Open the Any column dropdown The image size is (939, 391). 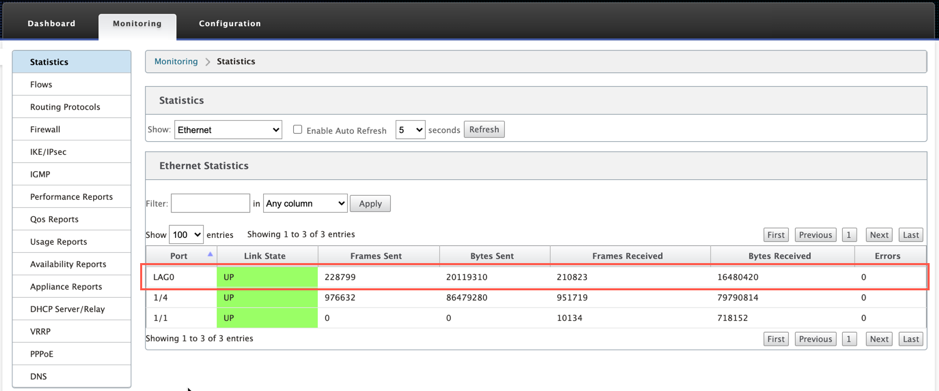pyautogui.click(x=305, y=203)
